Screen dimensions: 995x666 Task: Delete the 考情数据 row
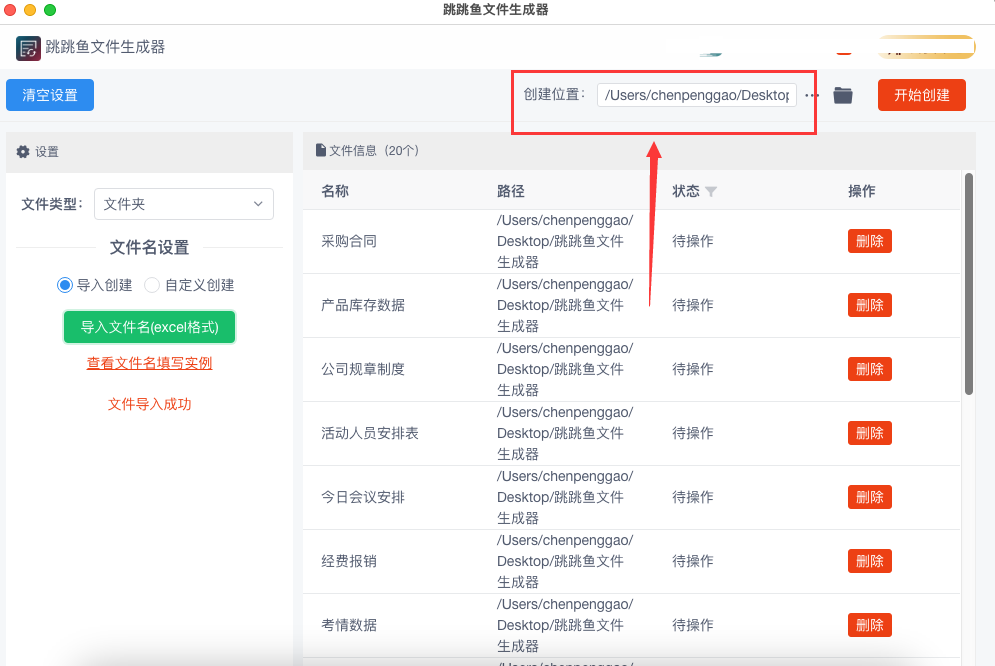(x=869, y=625)
